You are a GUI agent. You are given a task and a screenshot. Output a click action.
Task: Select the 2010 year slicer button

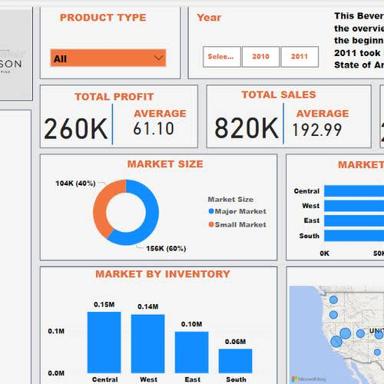coord(260,57)
